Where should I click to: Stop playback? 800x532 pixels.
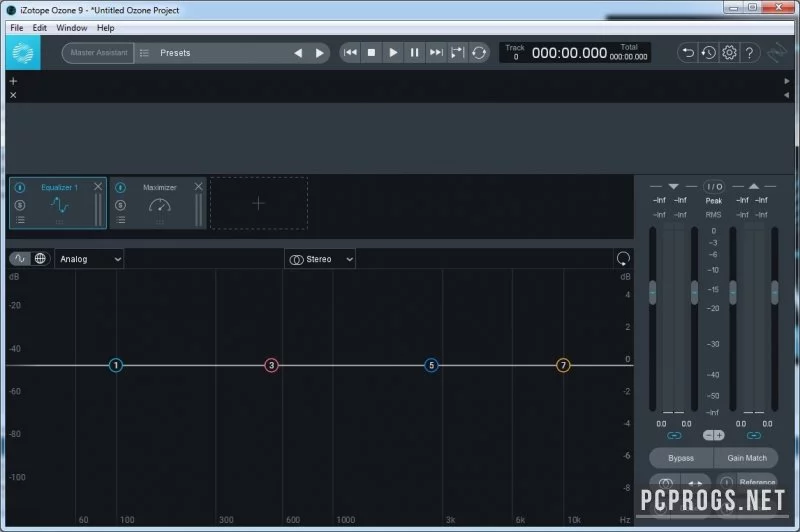[371, 53]
